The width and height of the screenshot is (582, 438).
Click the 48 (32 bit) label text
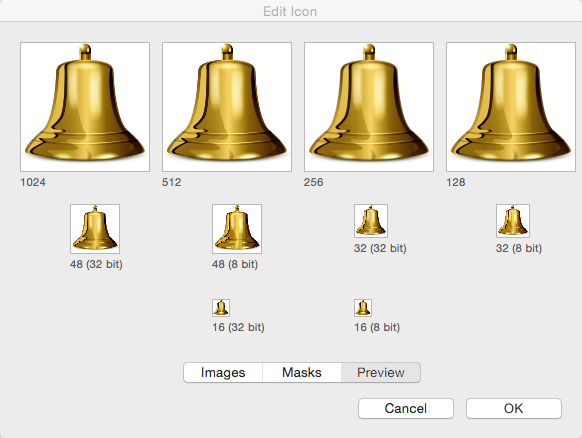(x=96, y=264)
